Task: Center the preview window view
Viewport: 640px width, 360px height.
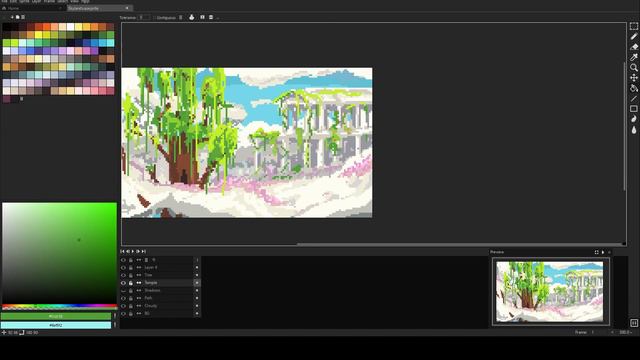Action: click(596, 252)
